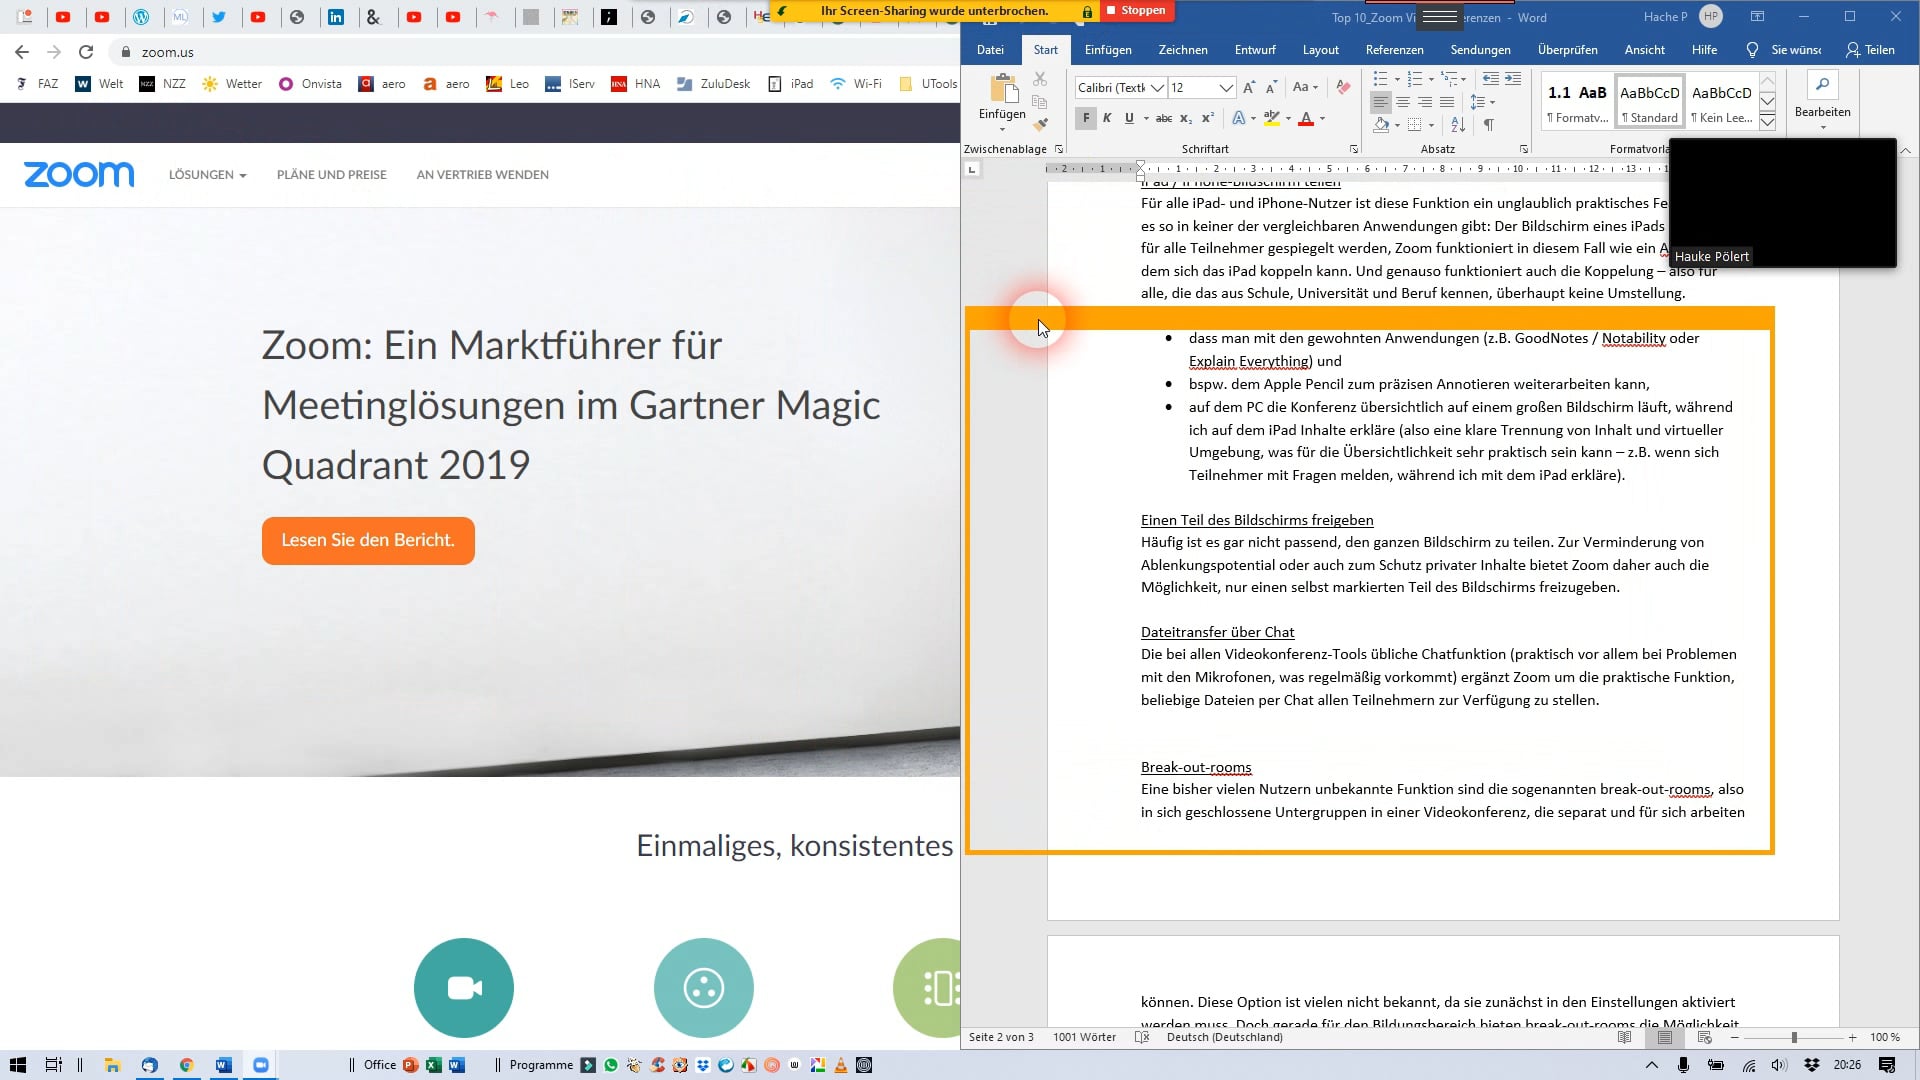Launch VLC from the Programme toolbar
The height and width of the screenshot is (1080, 1920).
(x=841, y=1065)
